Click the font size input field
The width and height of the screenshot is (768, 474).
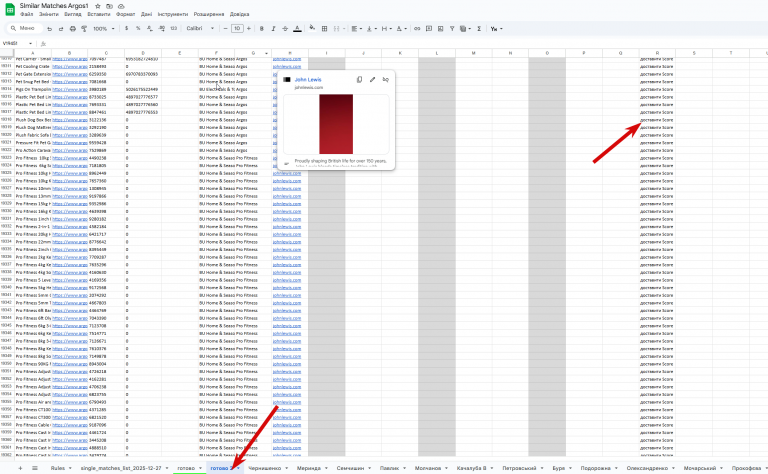point(237,28)
